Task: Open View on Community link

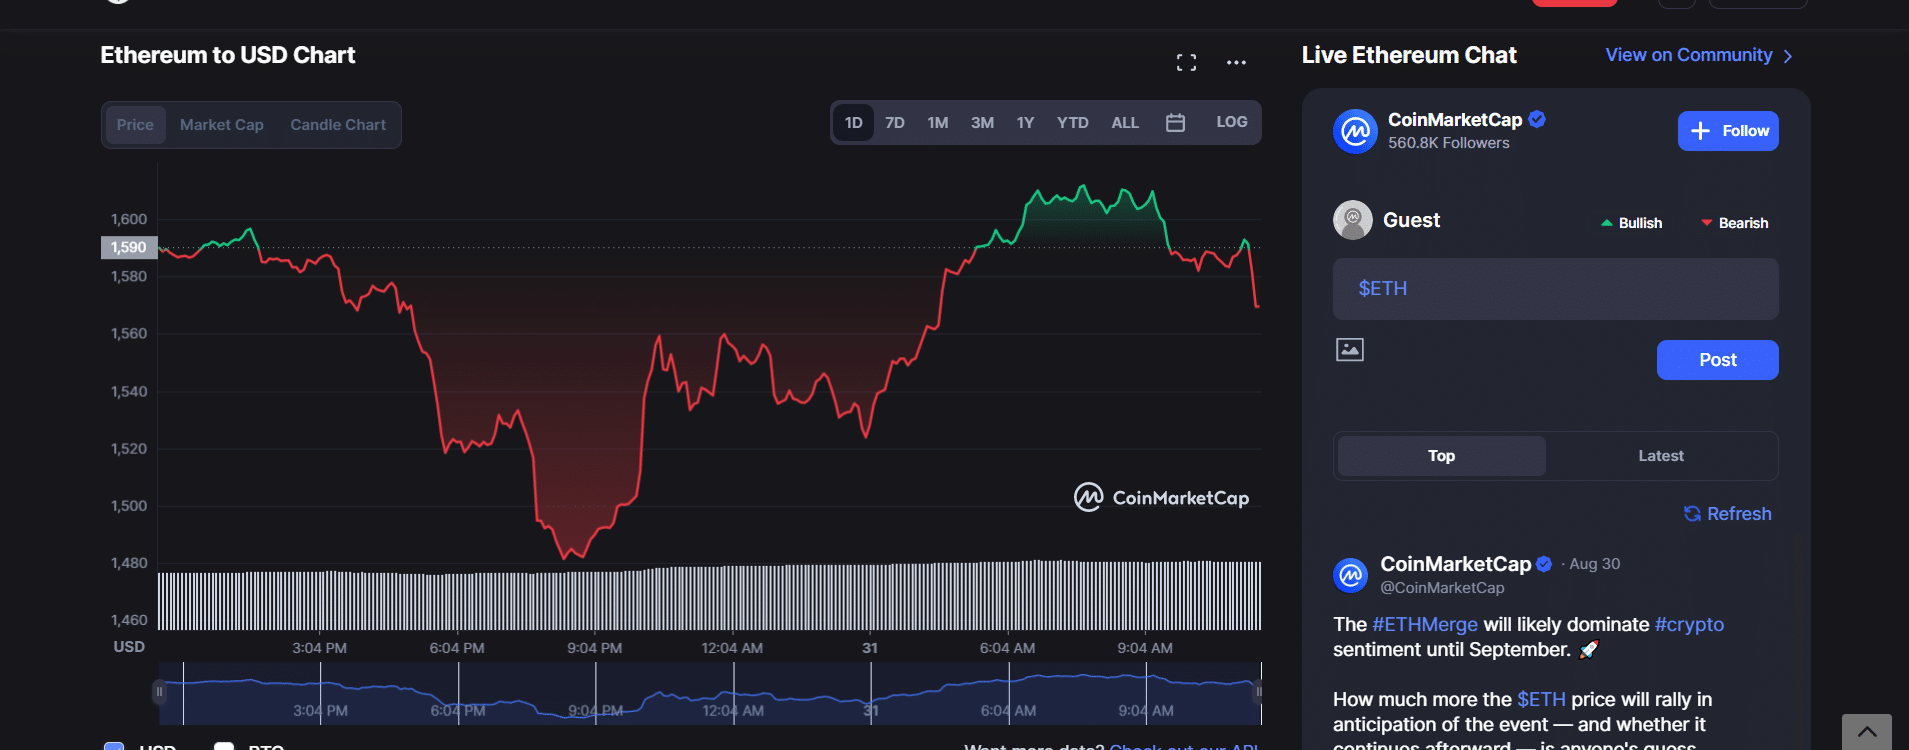Action: click(1699, 55)
